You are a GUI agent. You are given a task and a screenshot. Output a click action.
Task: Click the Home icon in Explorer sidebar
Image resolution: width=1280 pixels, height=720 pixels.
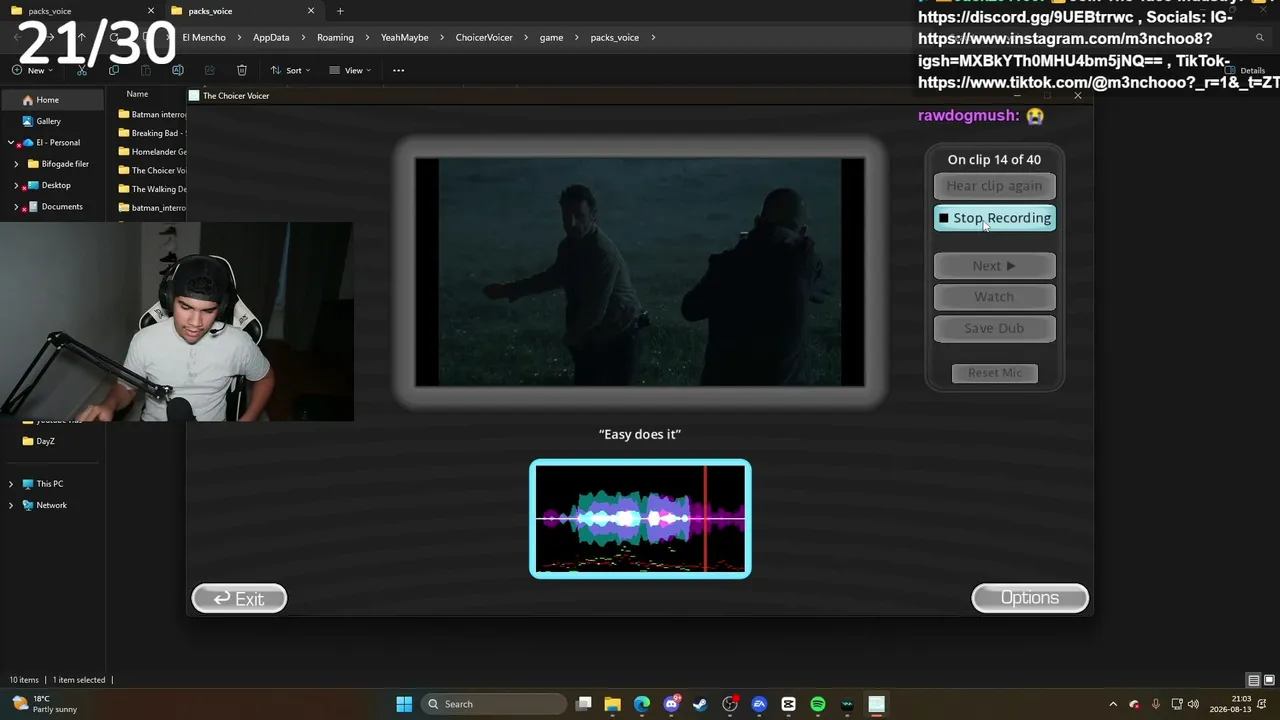[28, 100]
